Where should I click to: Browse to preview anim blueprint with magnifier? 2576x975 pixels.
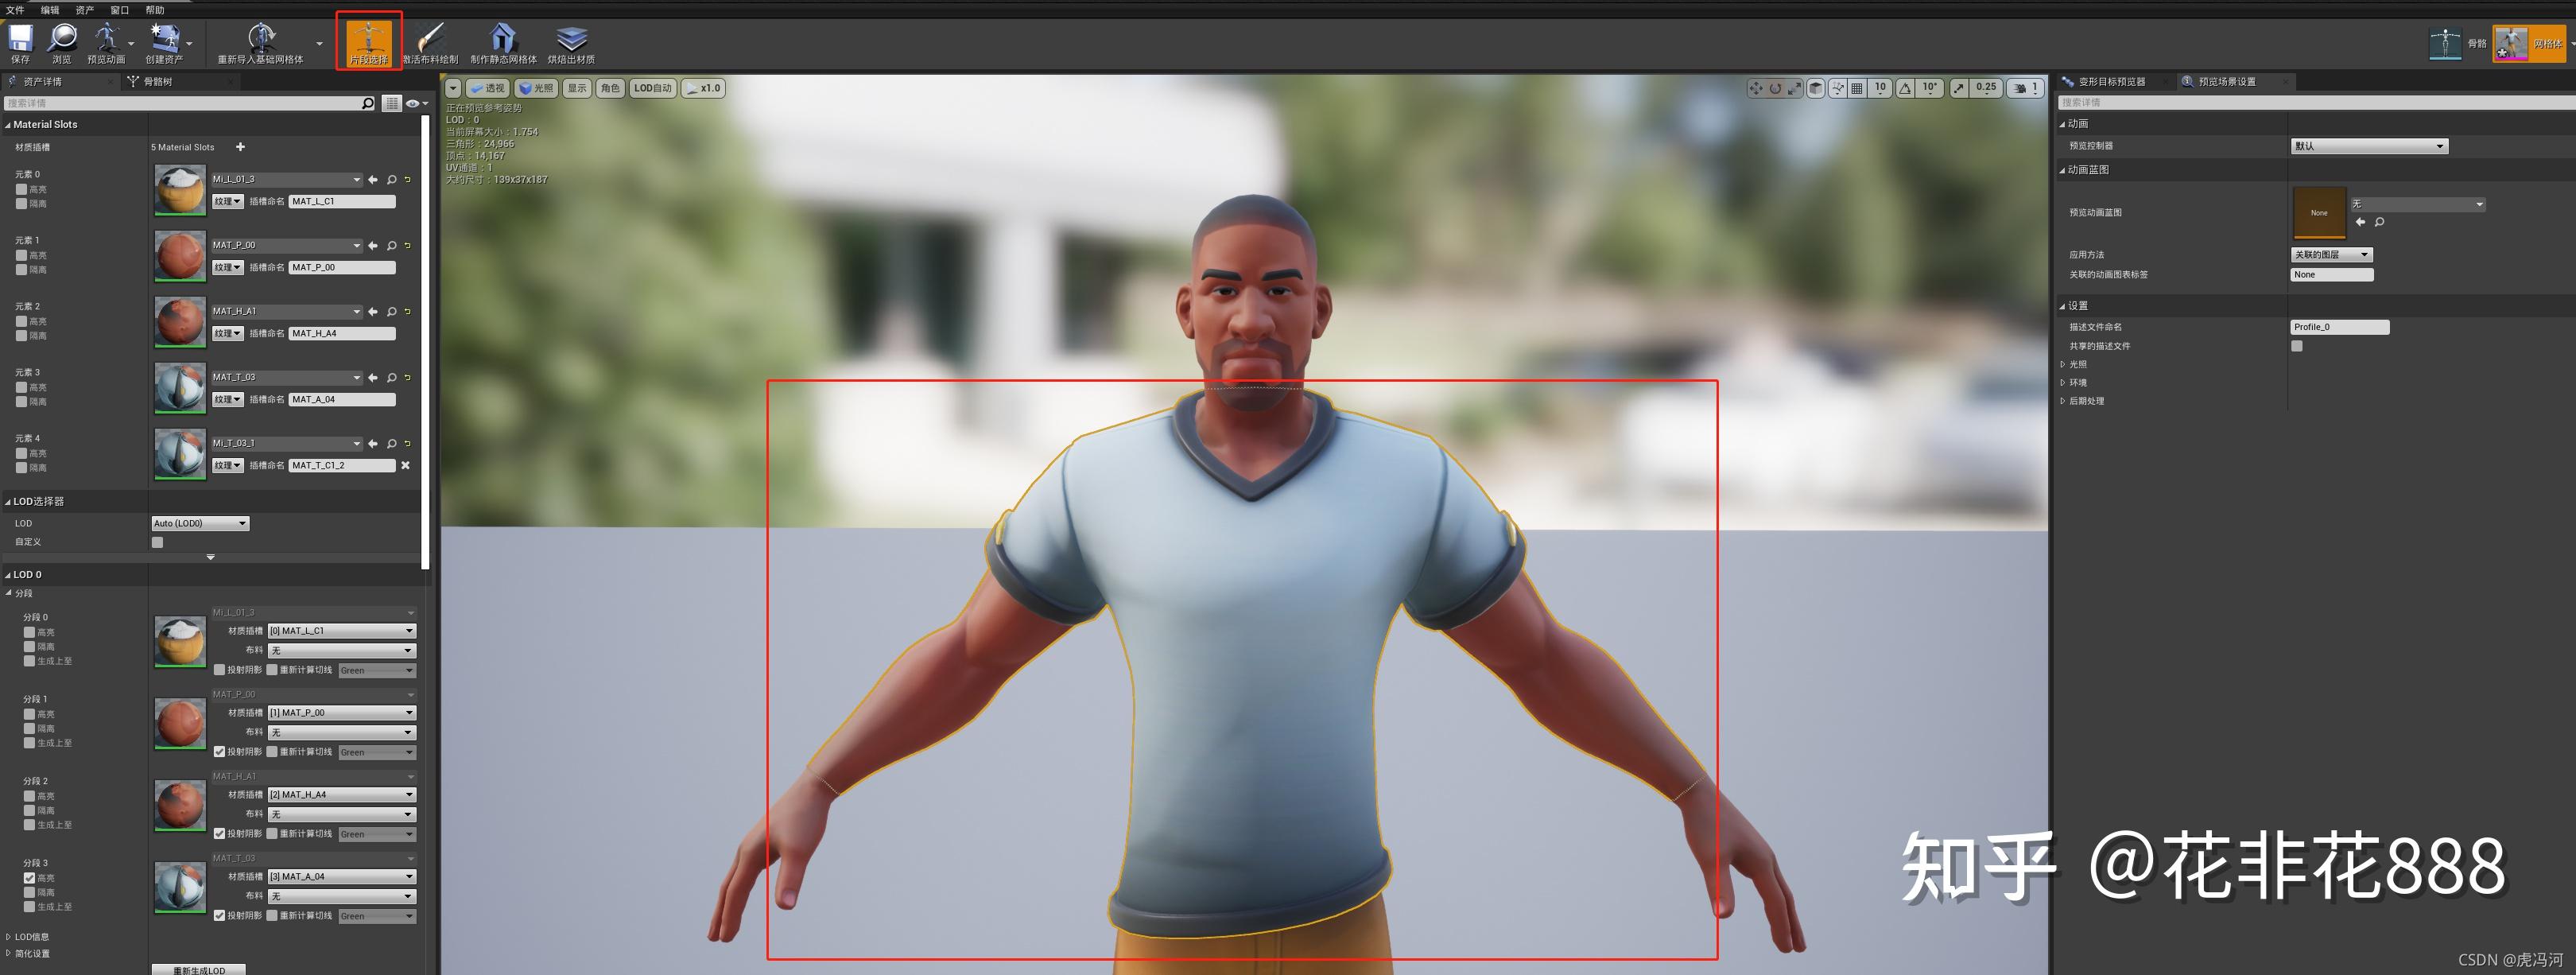point(2380,222)
